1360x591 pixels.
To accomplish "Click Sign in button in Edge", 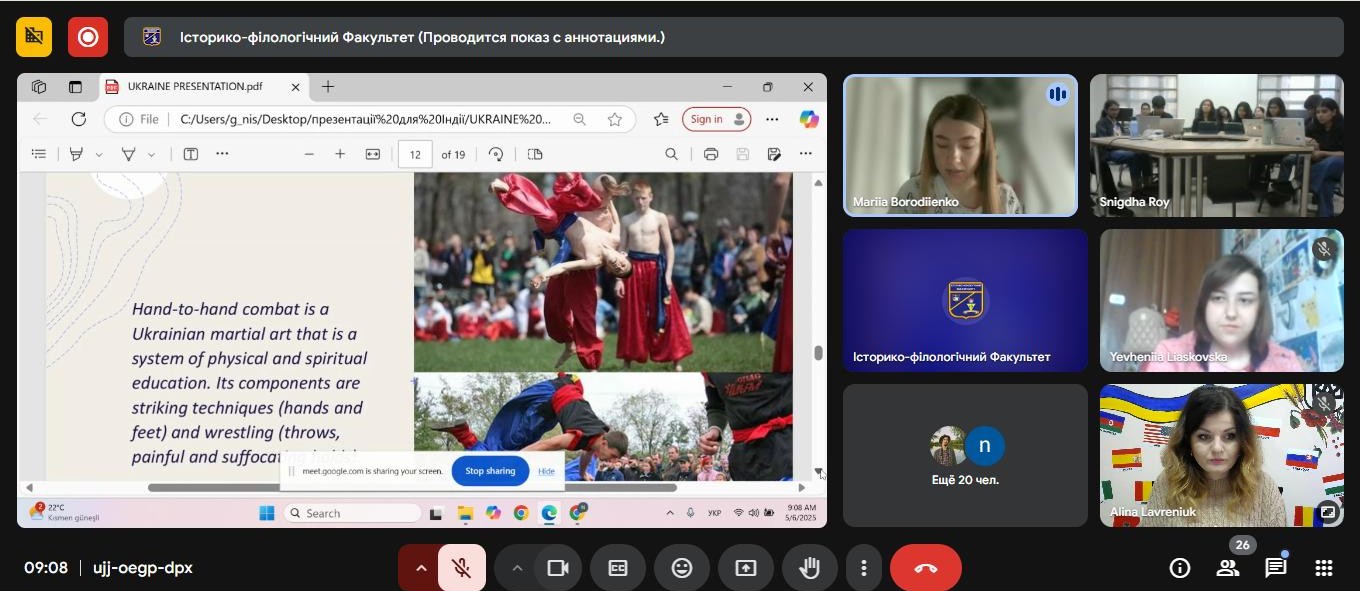I will tap(717, 119).
